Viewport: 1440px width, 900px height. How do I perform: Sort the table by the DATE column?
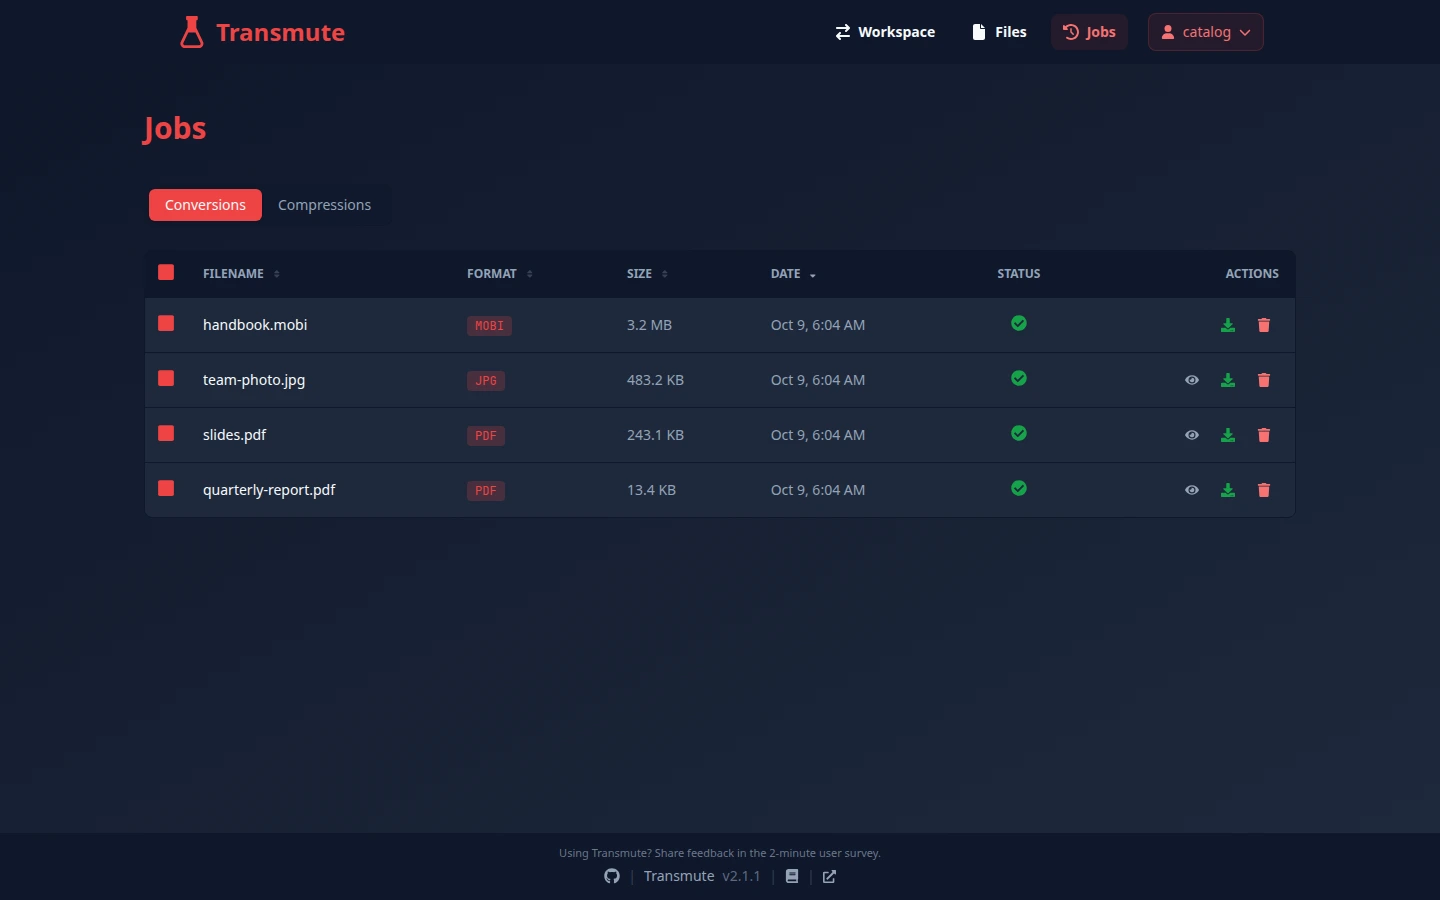(x=793, y=274)
